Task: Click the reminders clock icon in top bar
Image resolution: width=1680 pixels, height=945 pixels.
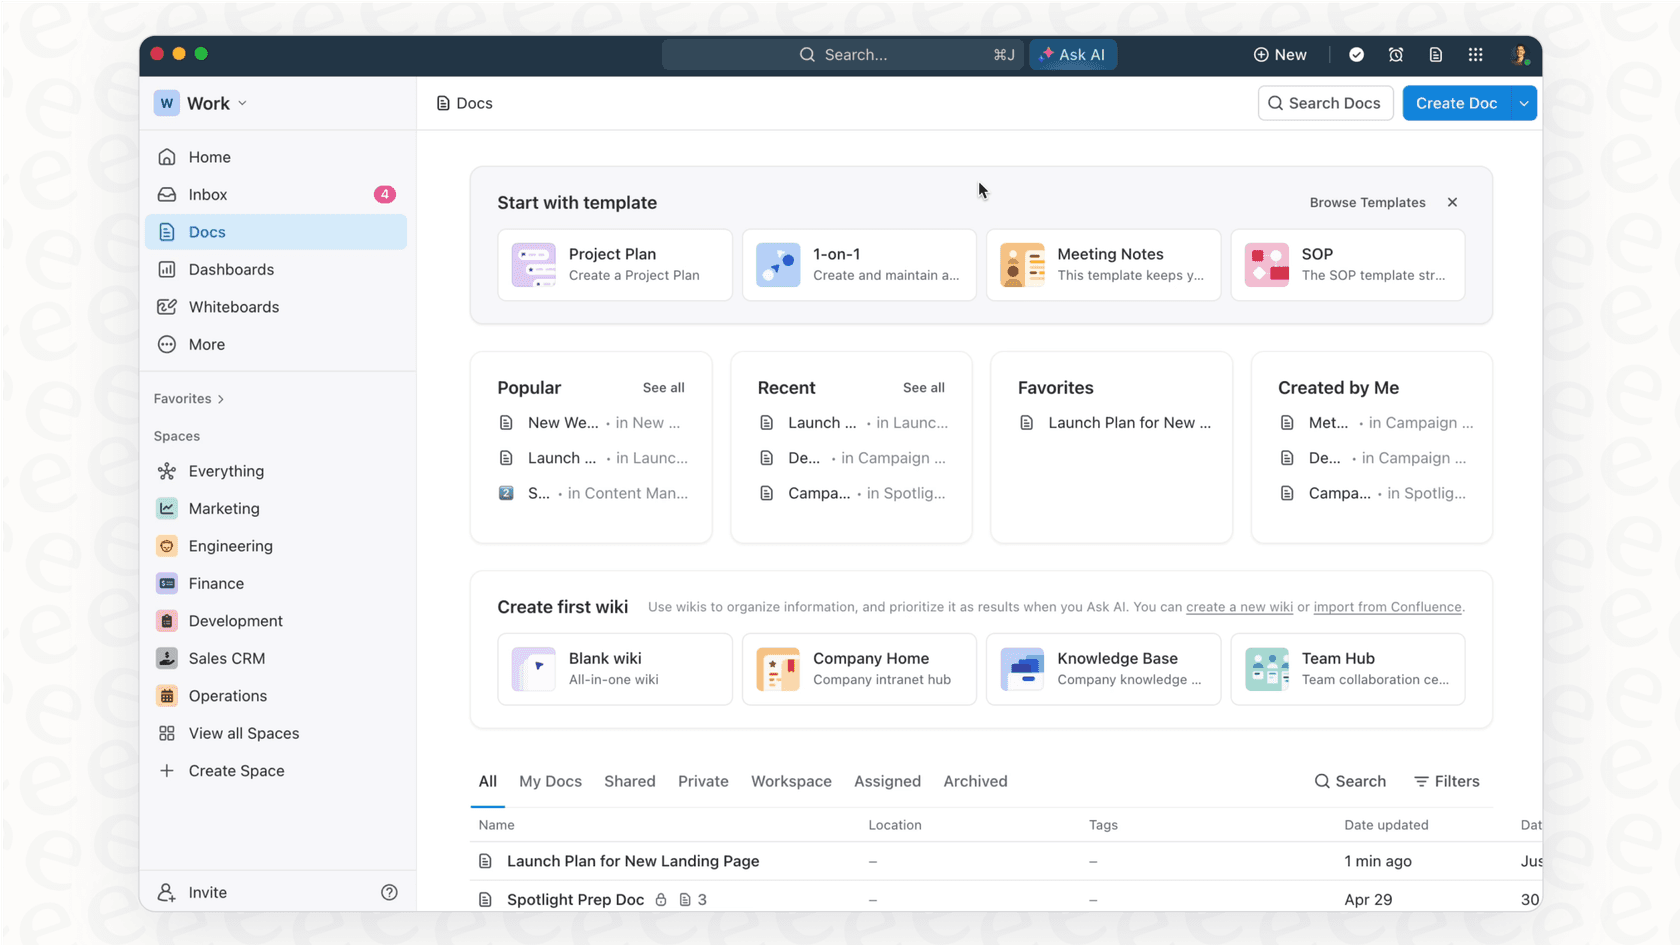Action: (x=1396, y=55)
